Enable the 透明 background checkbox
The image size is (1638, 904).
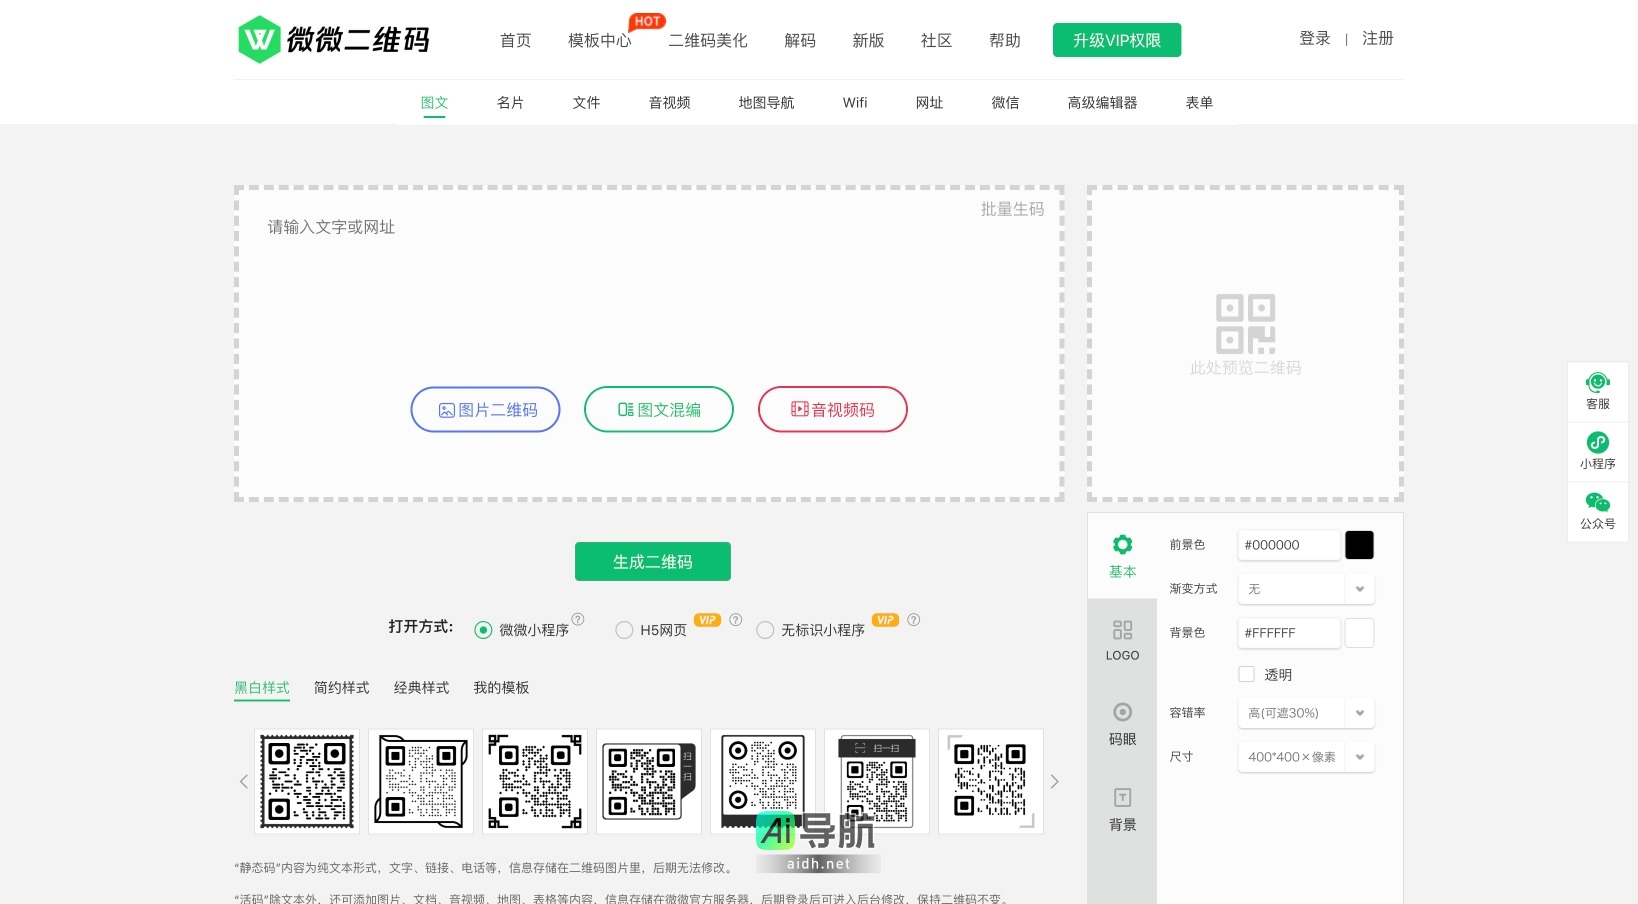pos(1246,674)
